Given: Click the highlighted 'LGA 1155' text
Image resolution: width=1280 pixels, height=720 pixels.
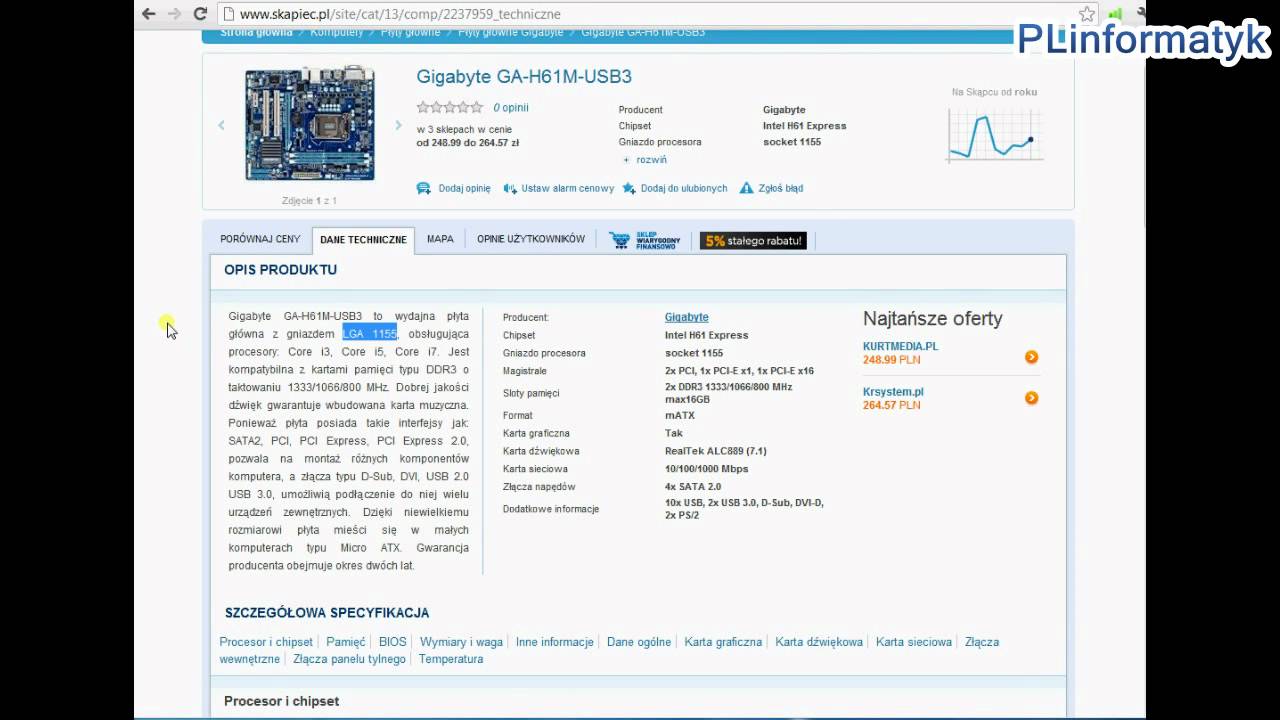Looking at the screenshot, I should click(x=370, y=334).
